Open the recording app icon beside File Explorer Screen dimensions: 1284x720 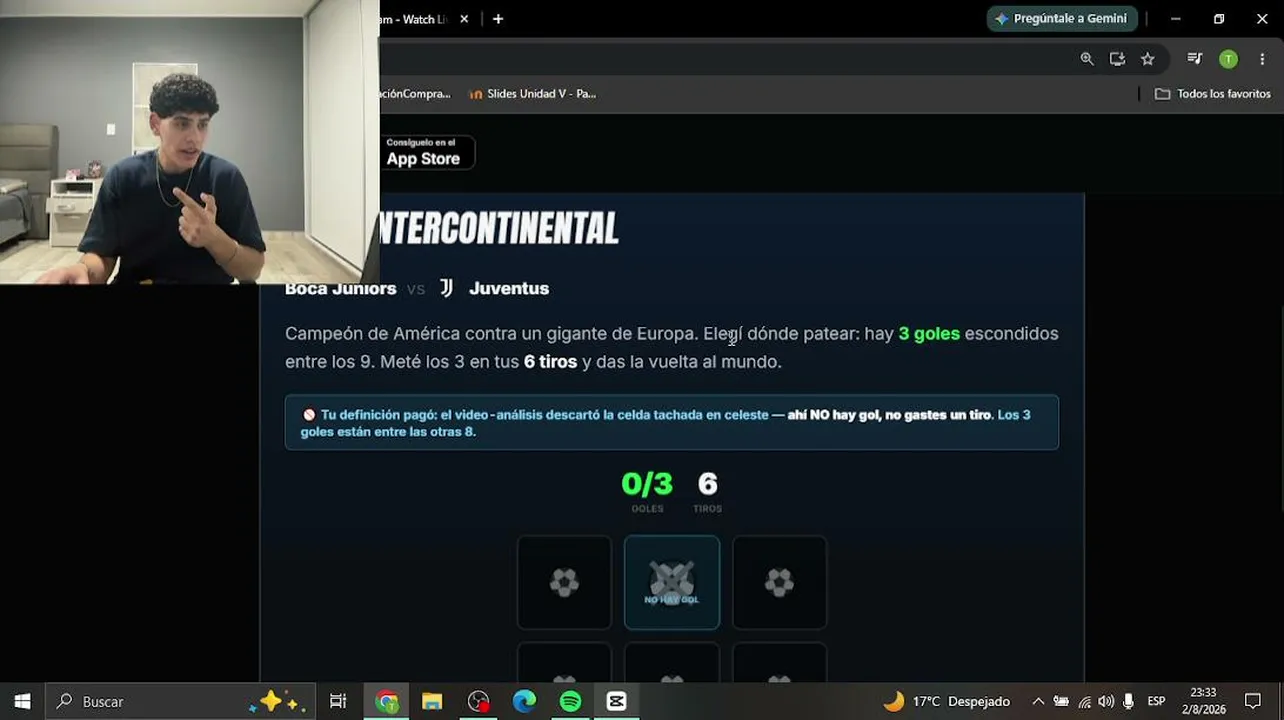(478, 702)
